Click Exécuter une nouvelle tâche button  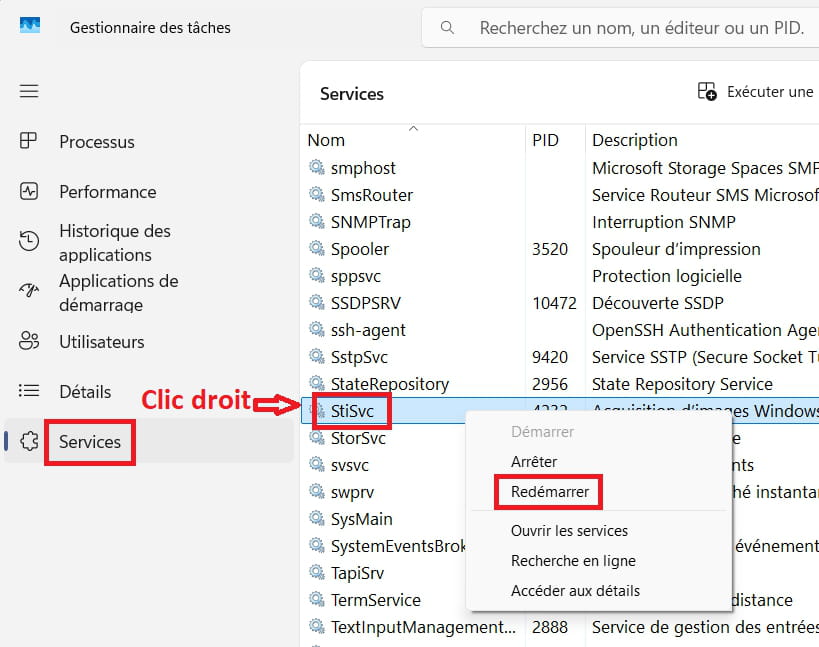click(758, 92)
